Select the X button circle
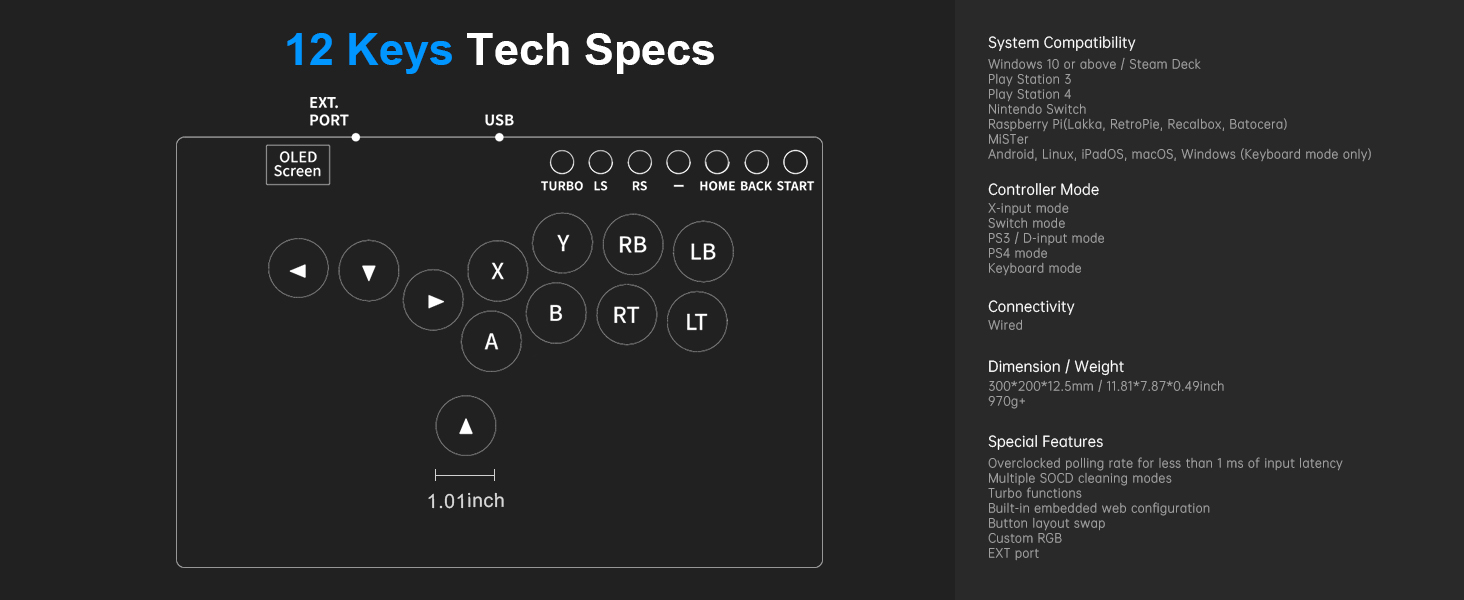Image resolution: width=1464 pixels, height=600 pixels. click(498, 271)
